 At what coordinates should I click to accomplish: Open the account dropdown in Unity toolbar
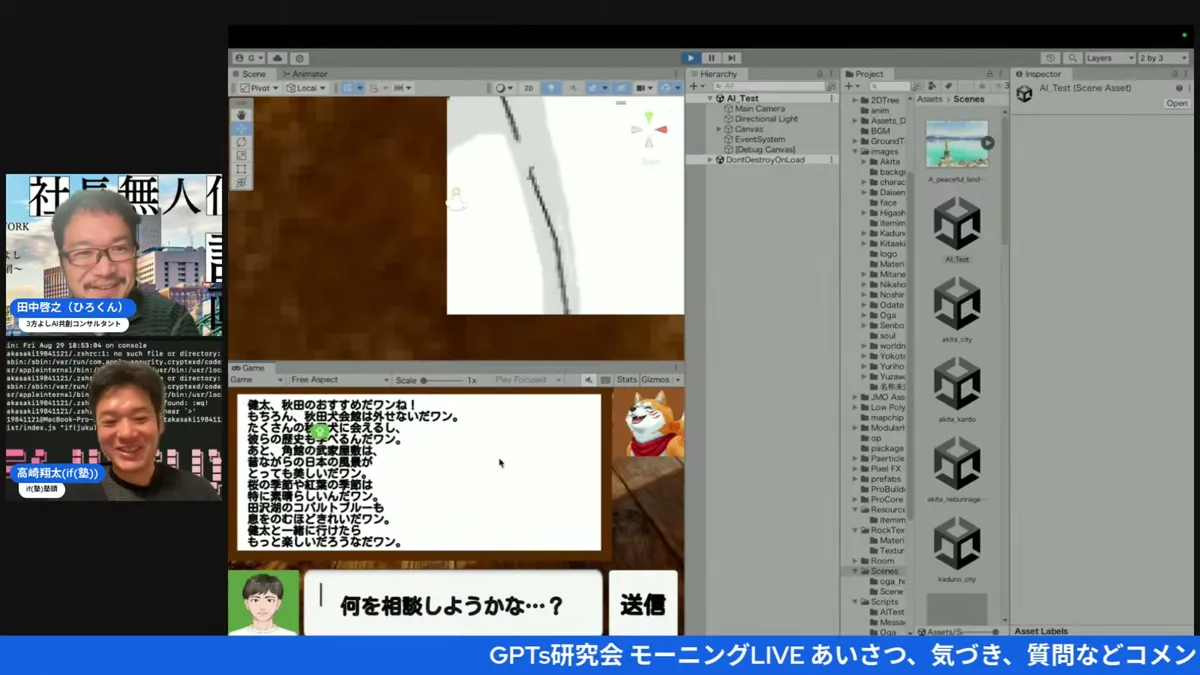pos(249,58)
